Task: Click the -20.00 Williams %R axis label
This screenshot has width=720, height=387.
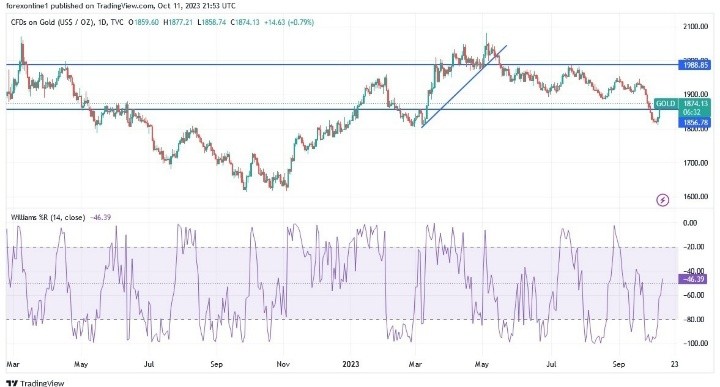Action: tap(693, 247)
